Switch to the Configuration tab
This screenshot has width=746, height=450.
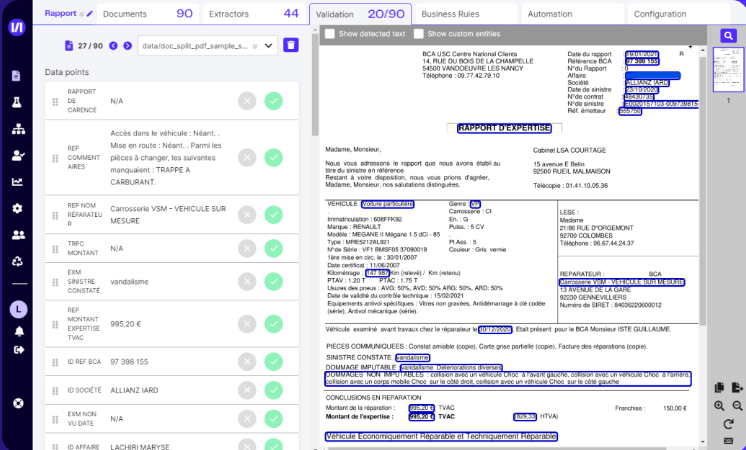[679, 14]
